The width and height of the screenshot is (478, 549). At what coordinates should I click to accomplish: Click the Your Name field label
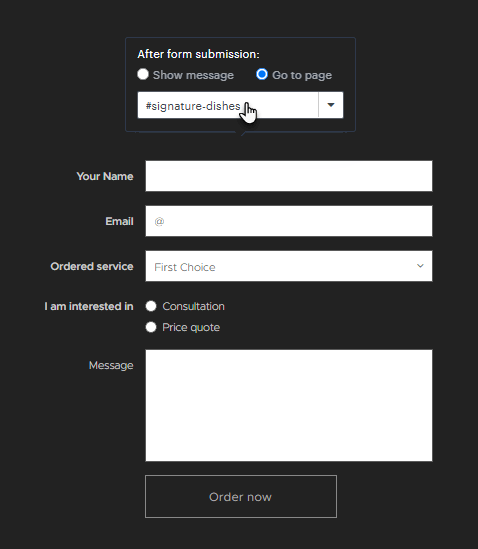coord(105,176)
